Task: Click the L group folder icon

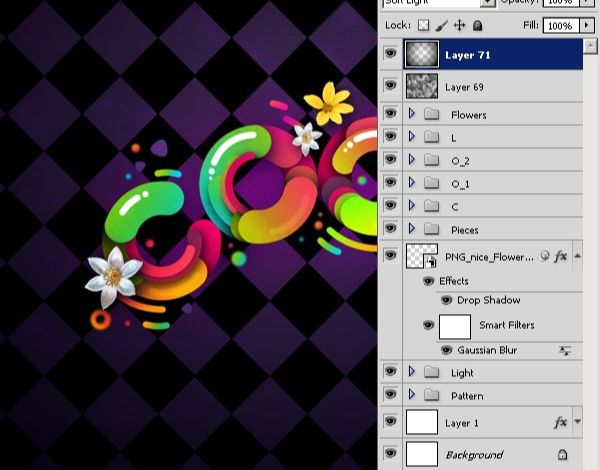Action: coord(431,137)
